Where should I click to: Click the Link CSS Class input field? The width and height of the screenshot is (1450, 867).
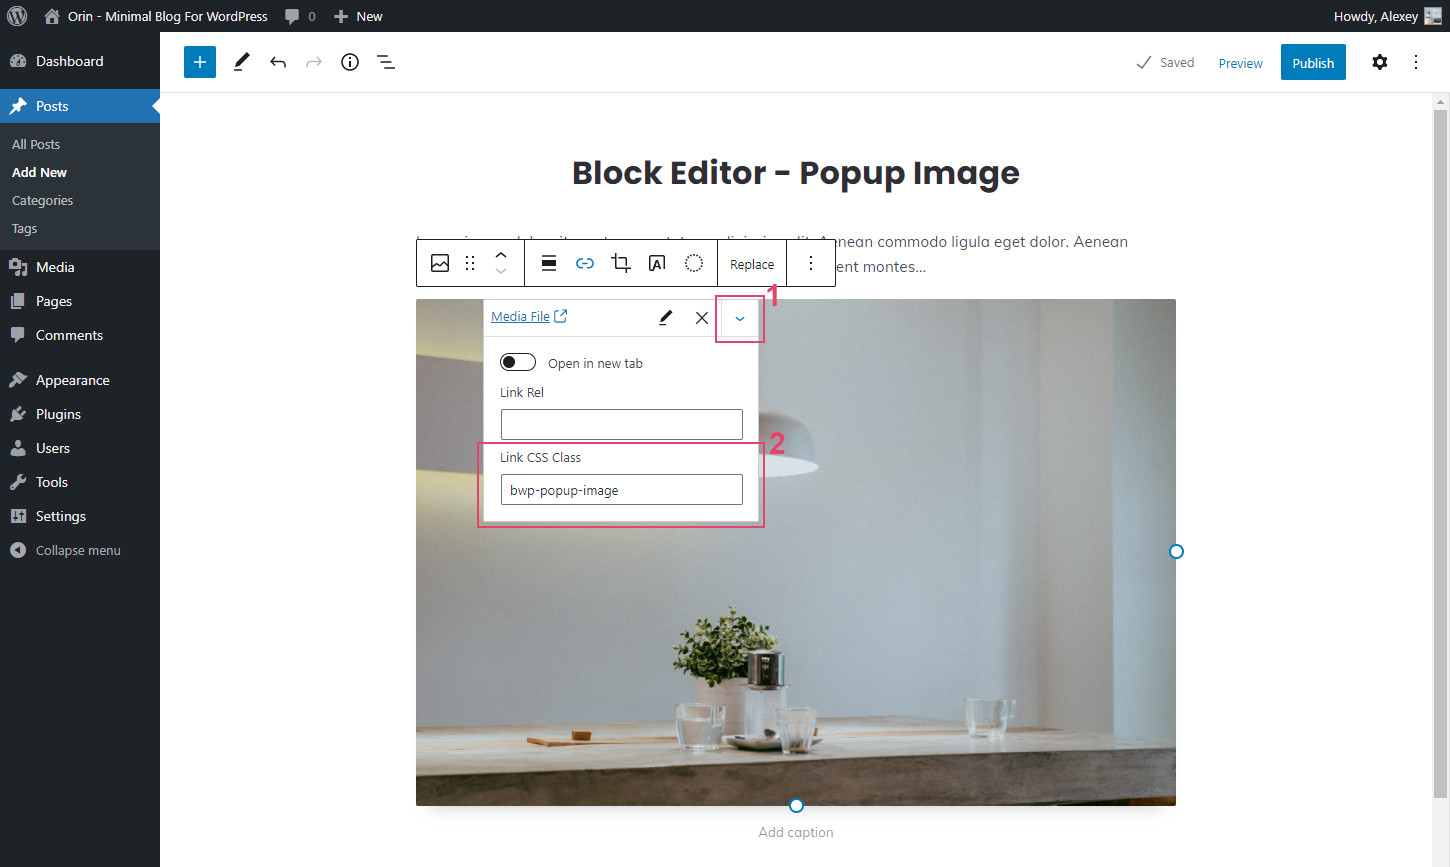click(x=621, y=489)
